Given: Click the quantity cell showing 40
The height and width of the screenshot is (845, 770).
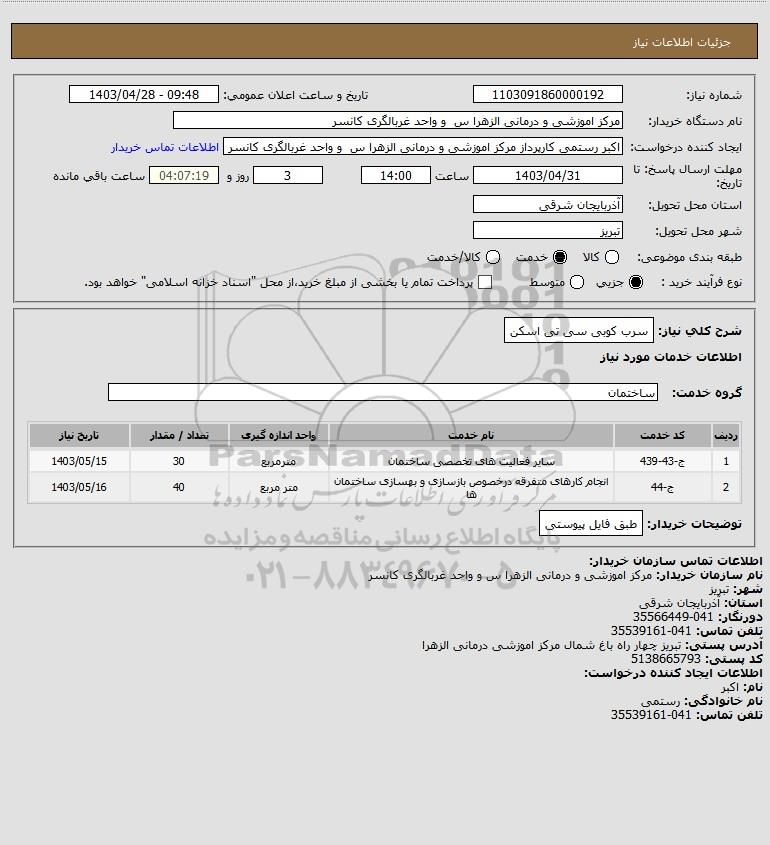Looking at the screenshot, I should 179,487.
